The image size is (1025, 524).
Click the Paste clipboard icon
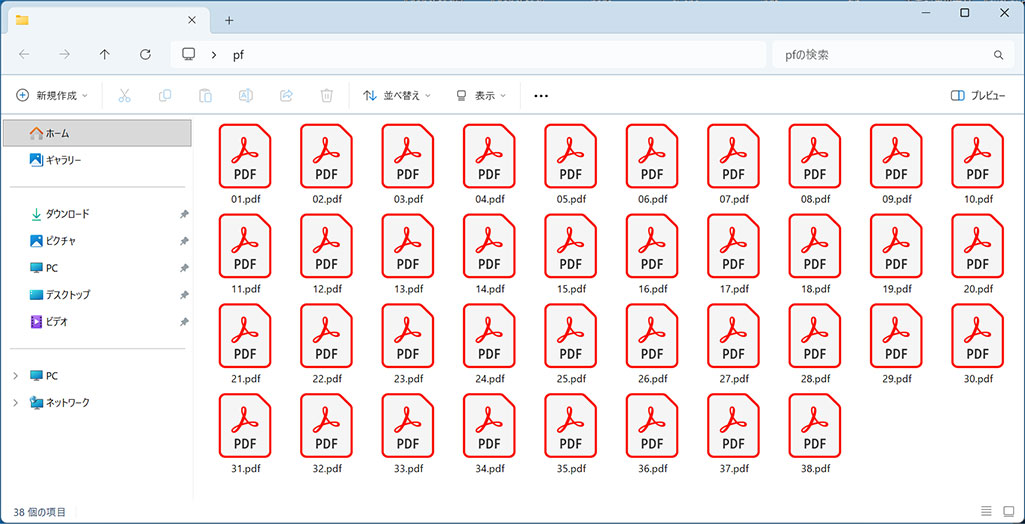[x=205, y=96]
